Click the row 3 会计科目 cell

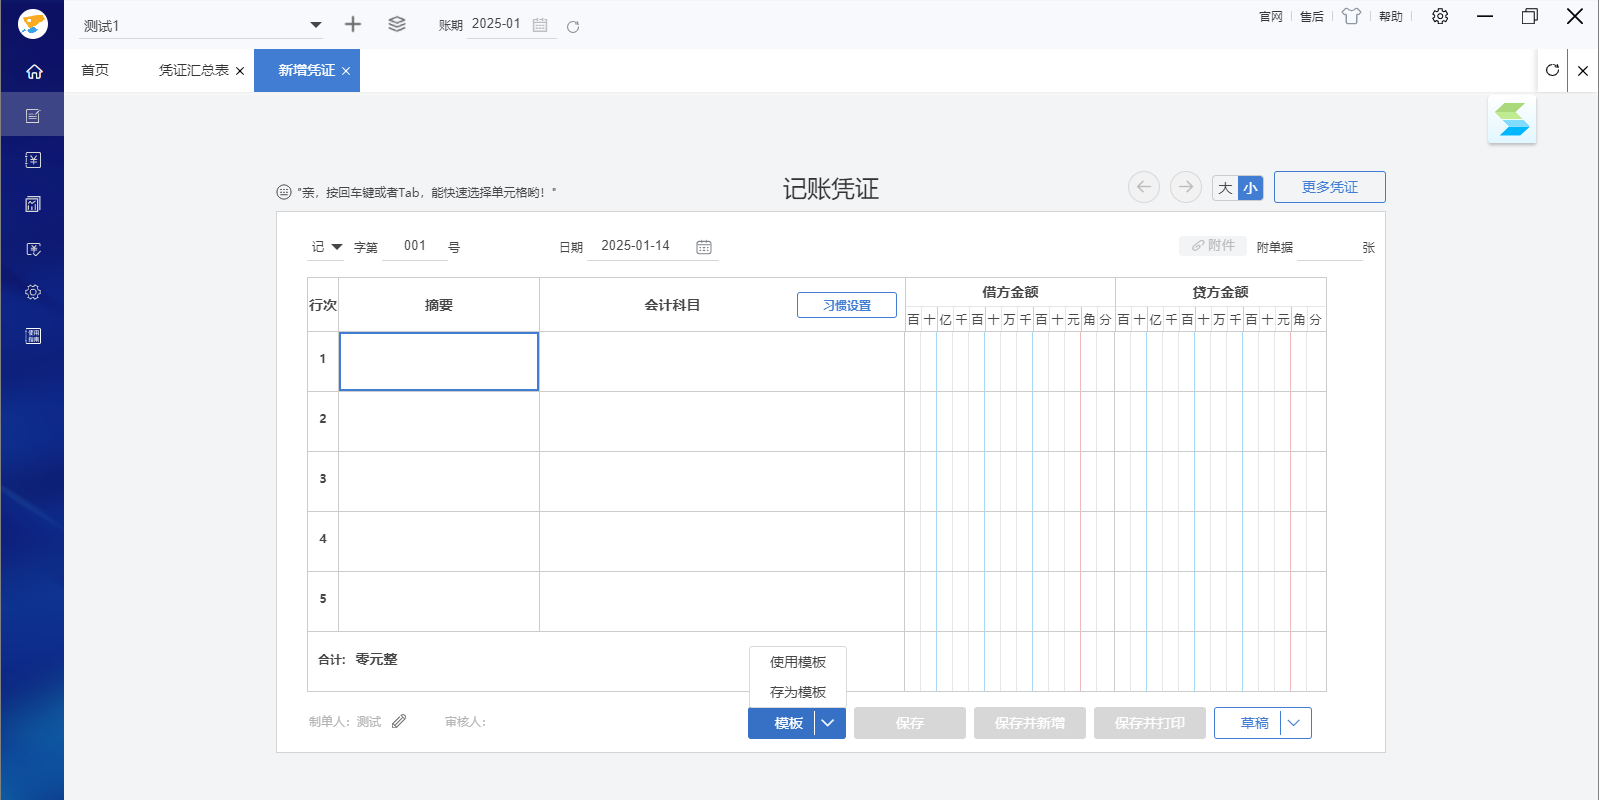tap(722, 481)
